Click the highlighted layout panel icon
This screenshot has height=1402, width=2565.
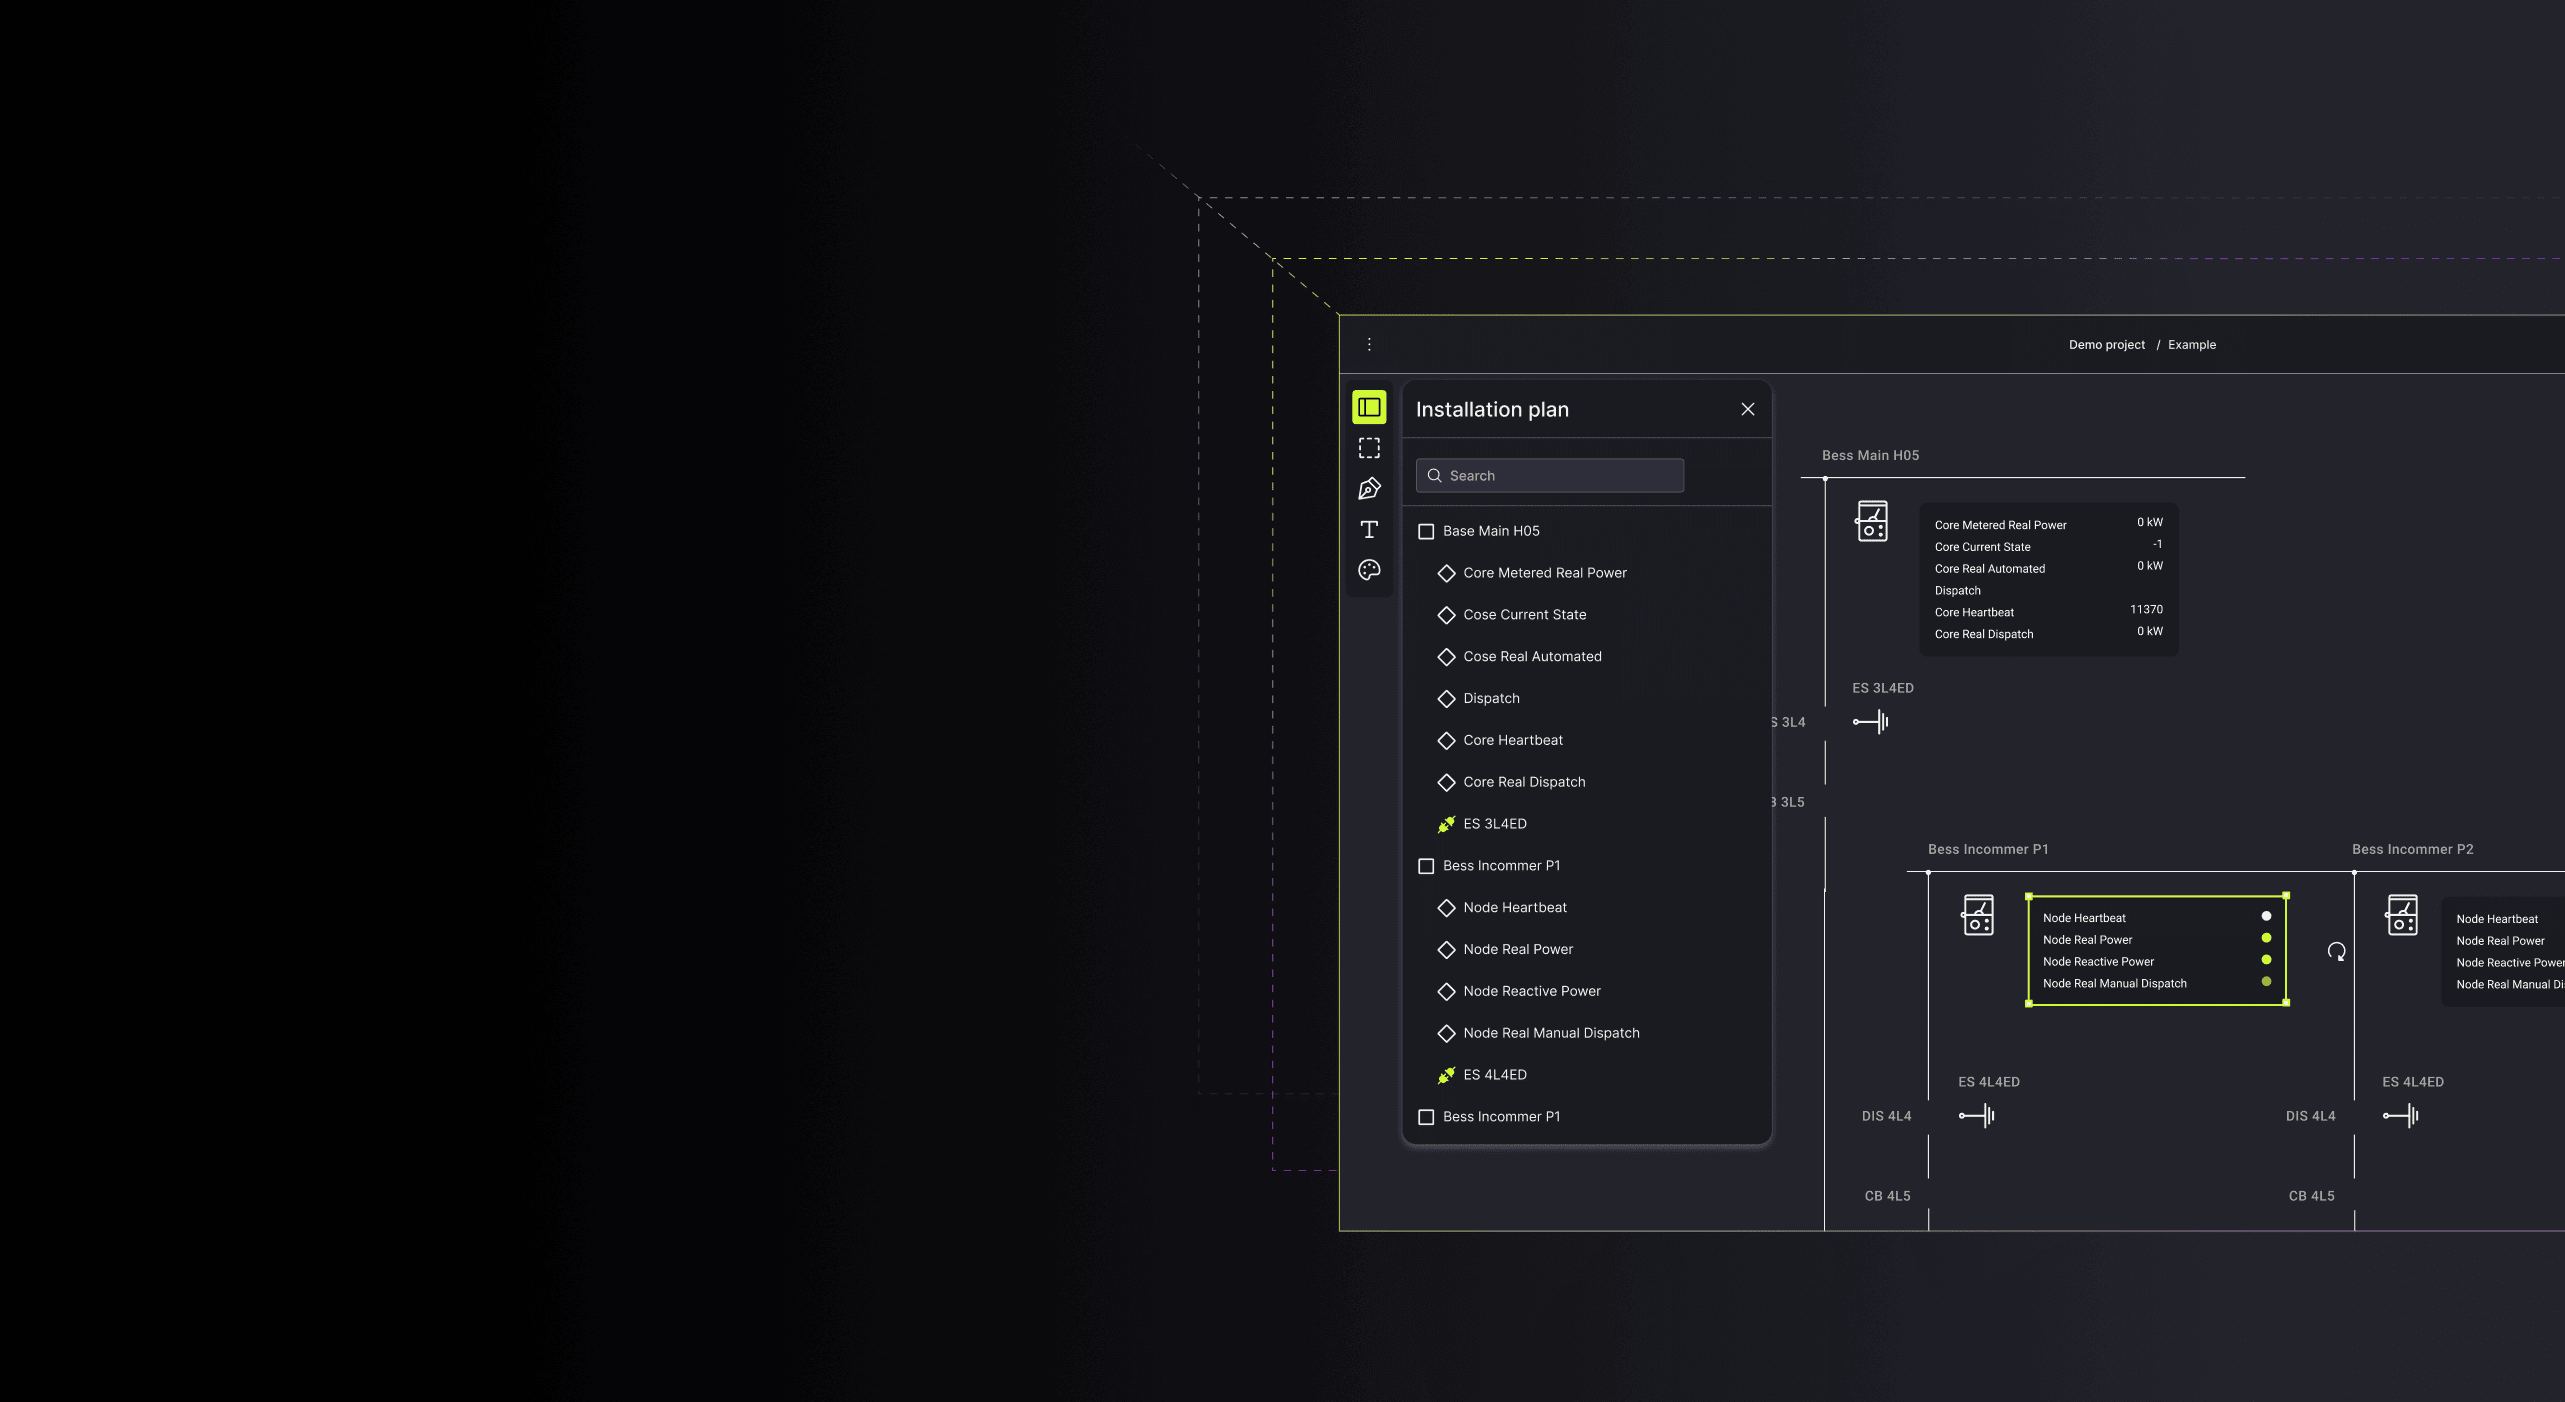click(x=1369, y=407)
